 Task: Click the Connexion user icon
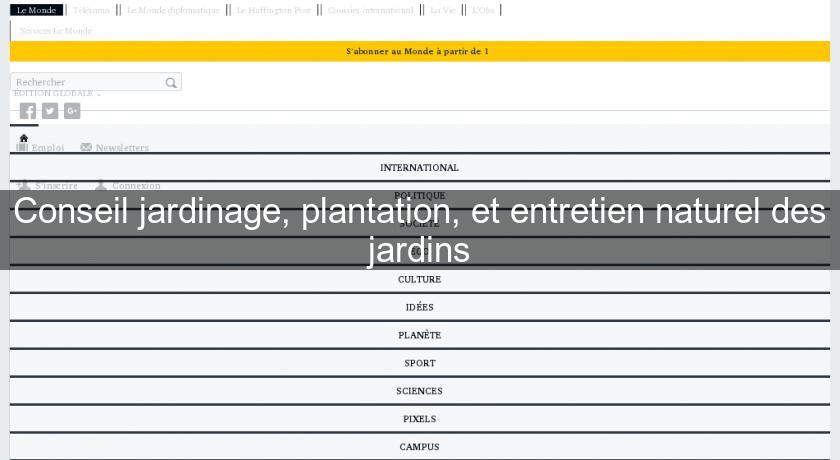click(x=101, y=185)
